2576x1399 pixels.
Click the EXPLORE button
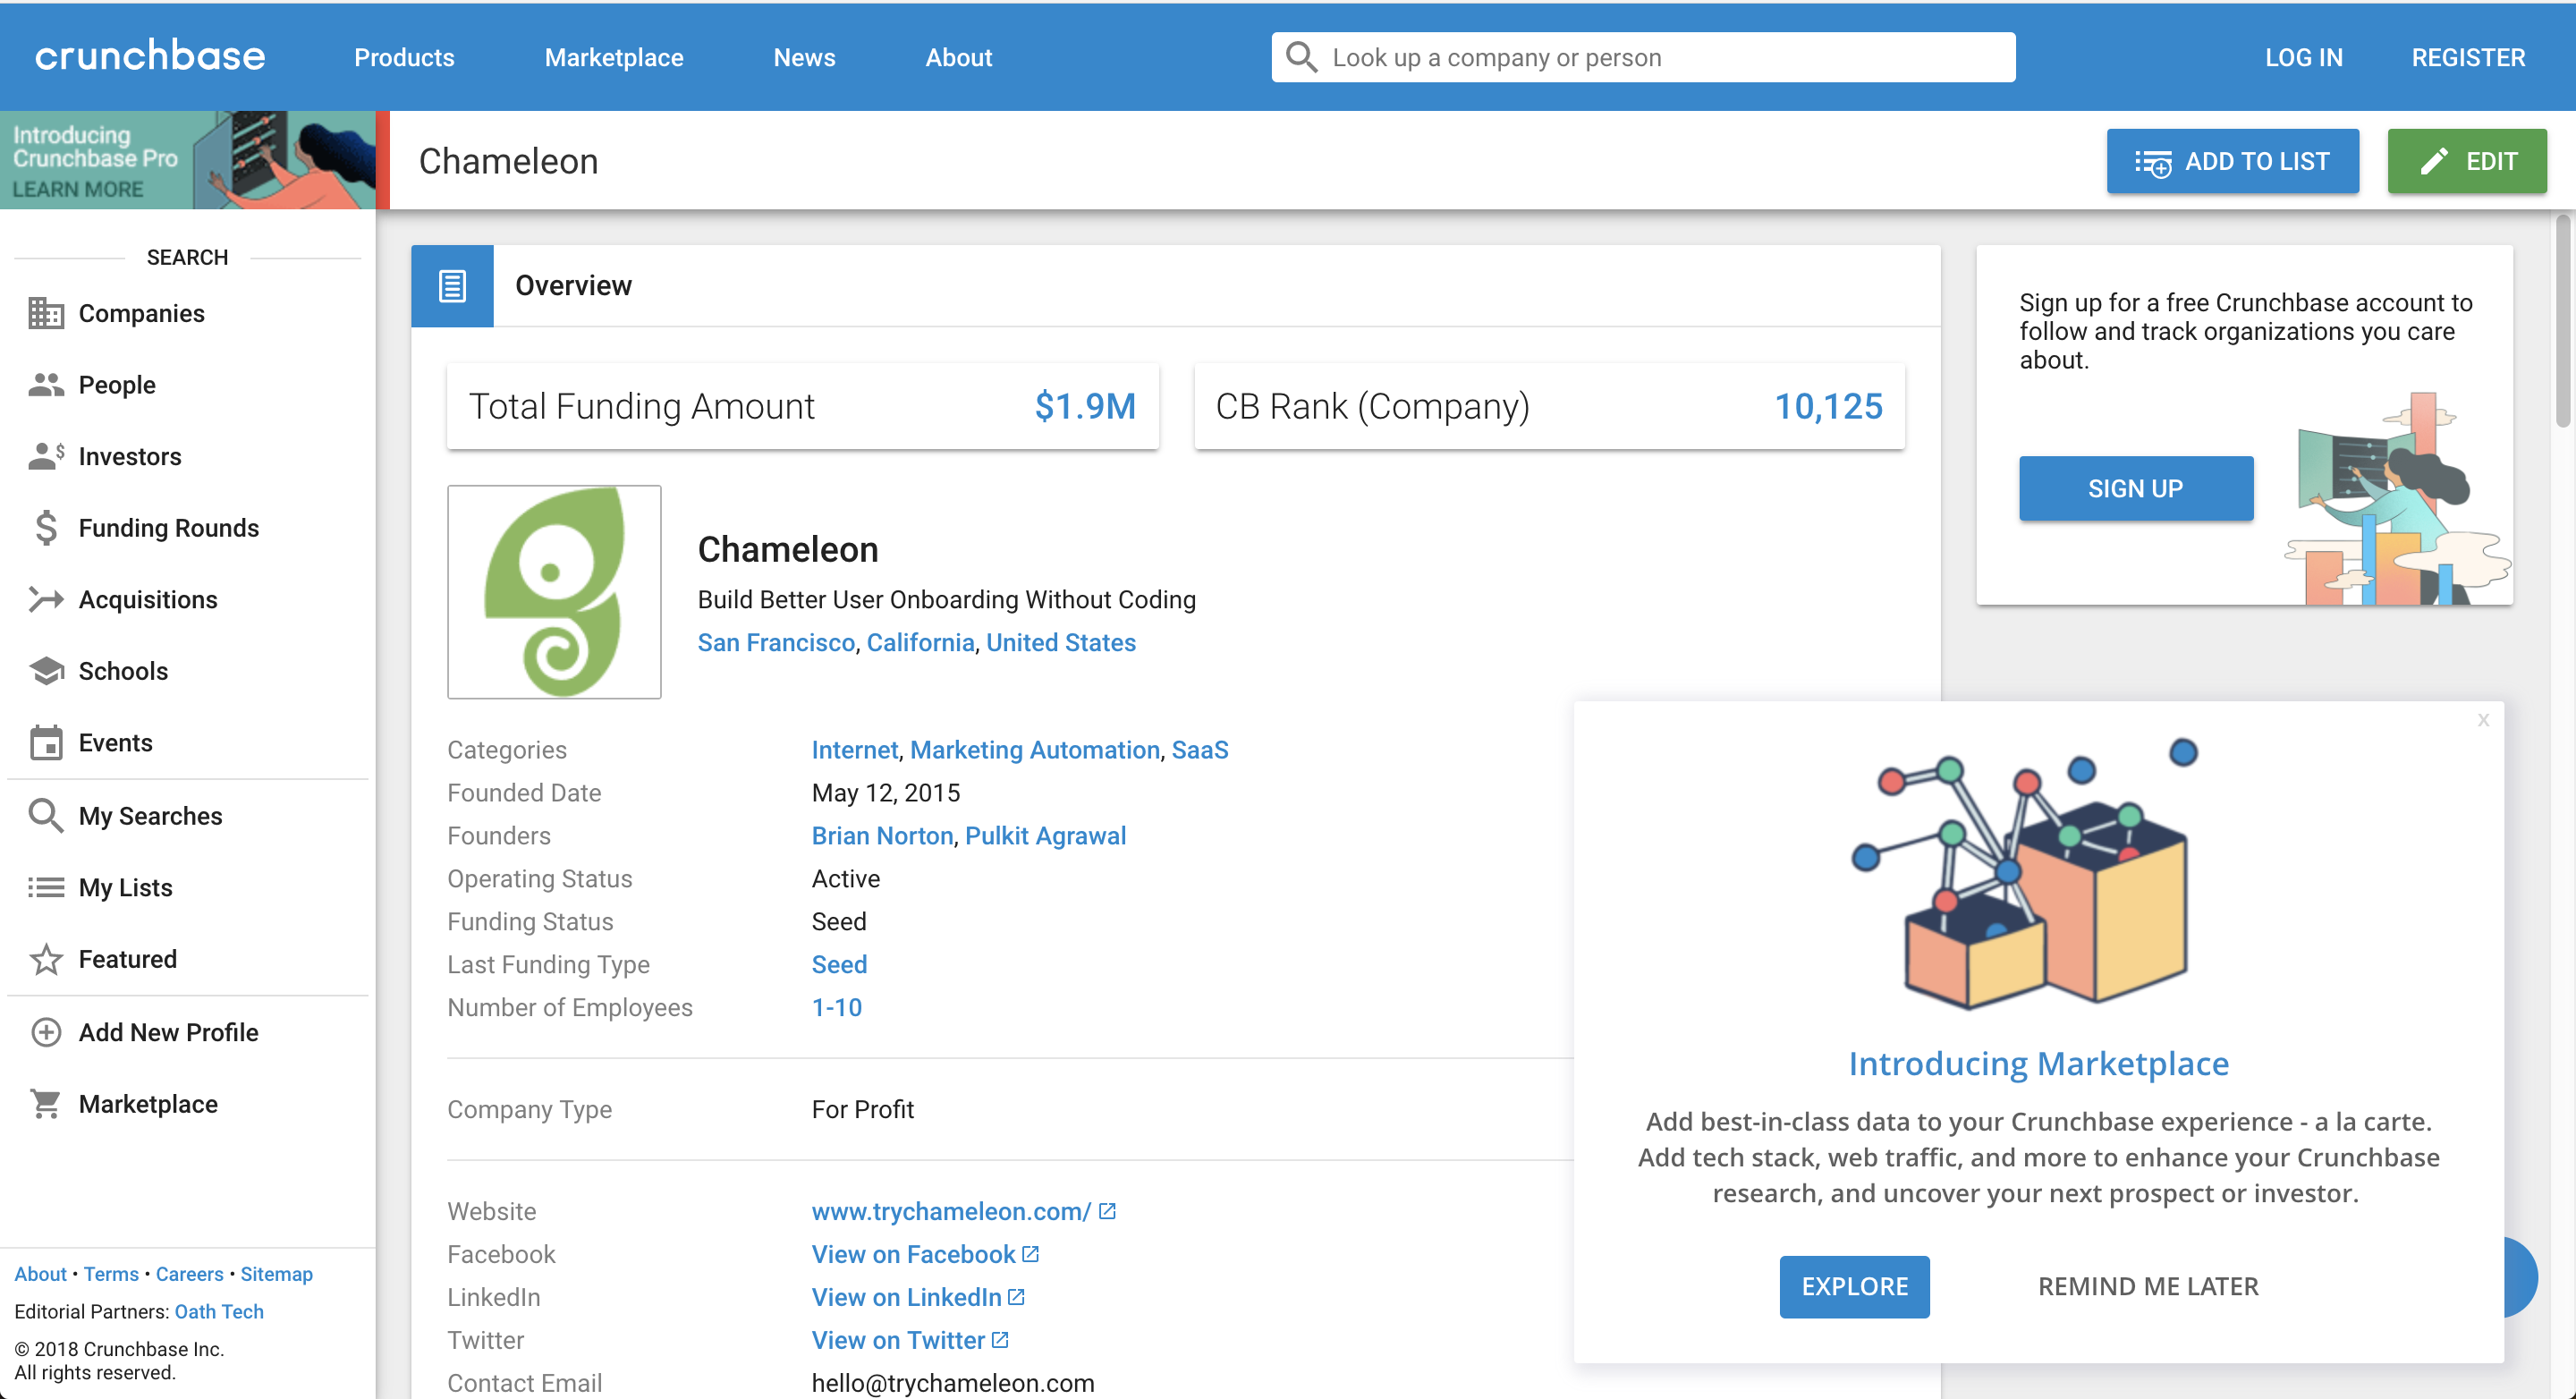[1854, 1286]
